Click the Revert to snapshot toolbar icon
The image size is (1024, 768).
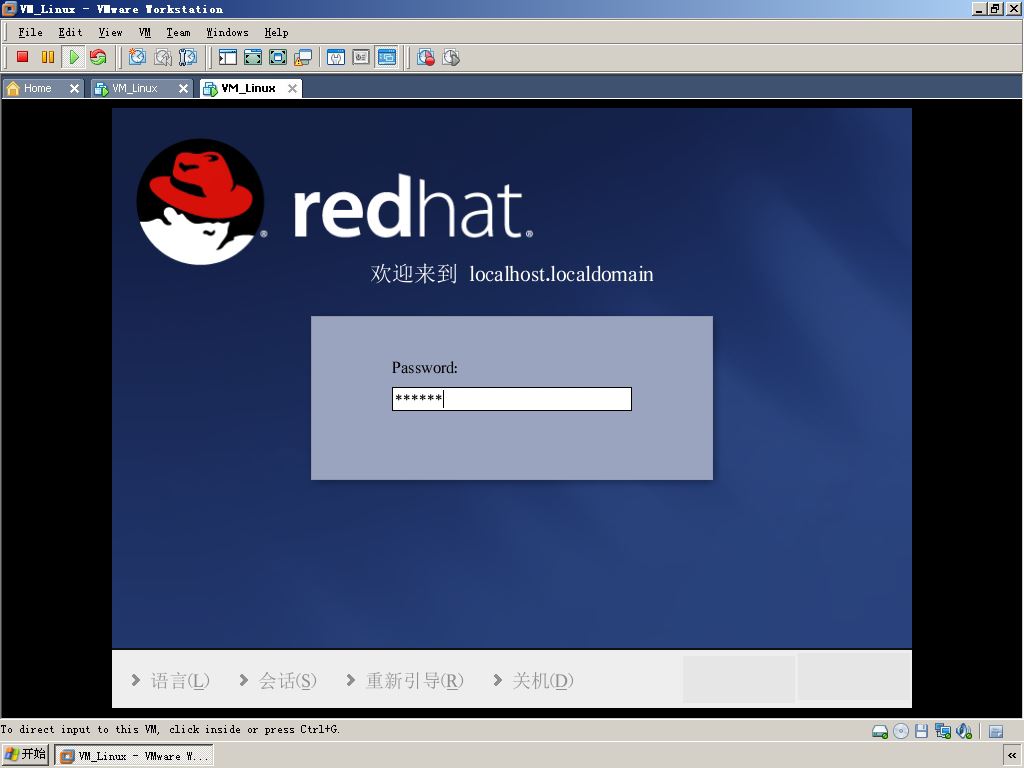pyautogui.click(x=163, y=57)
